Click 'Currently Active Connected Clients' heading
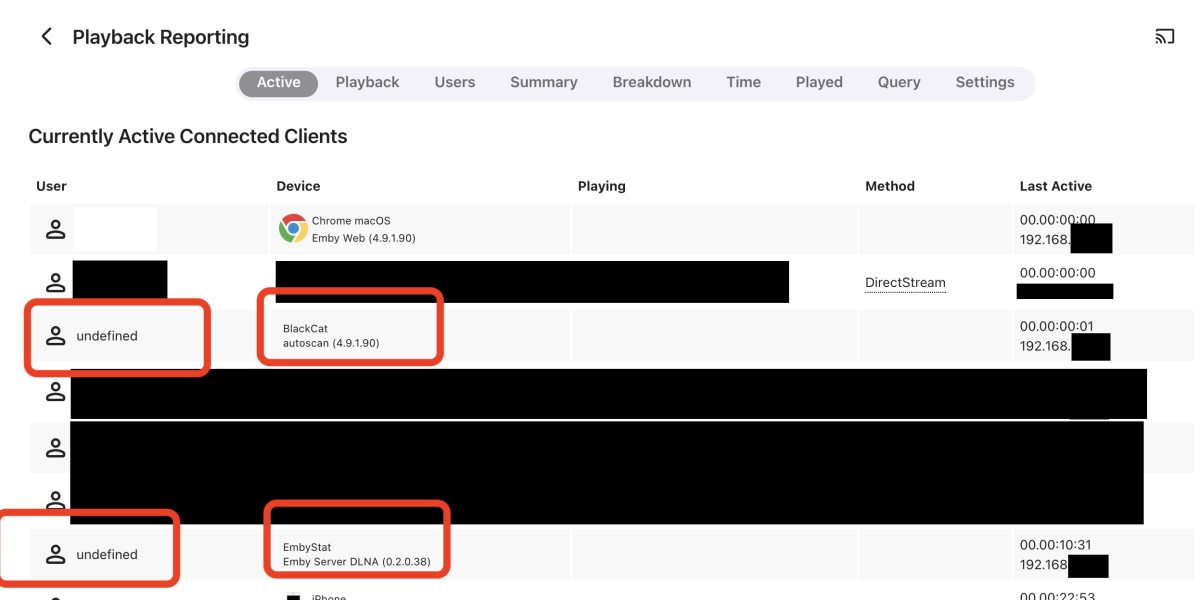Viewport: 1200px width, 600px height. (x=188, y=137)
